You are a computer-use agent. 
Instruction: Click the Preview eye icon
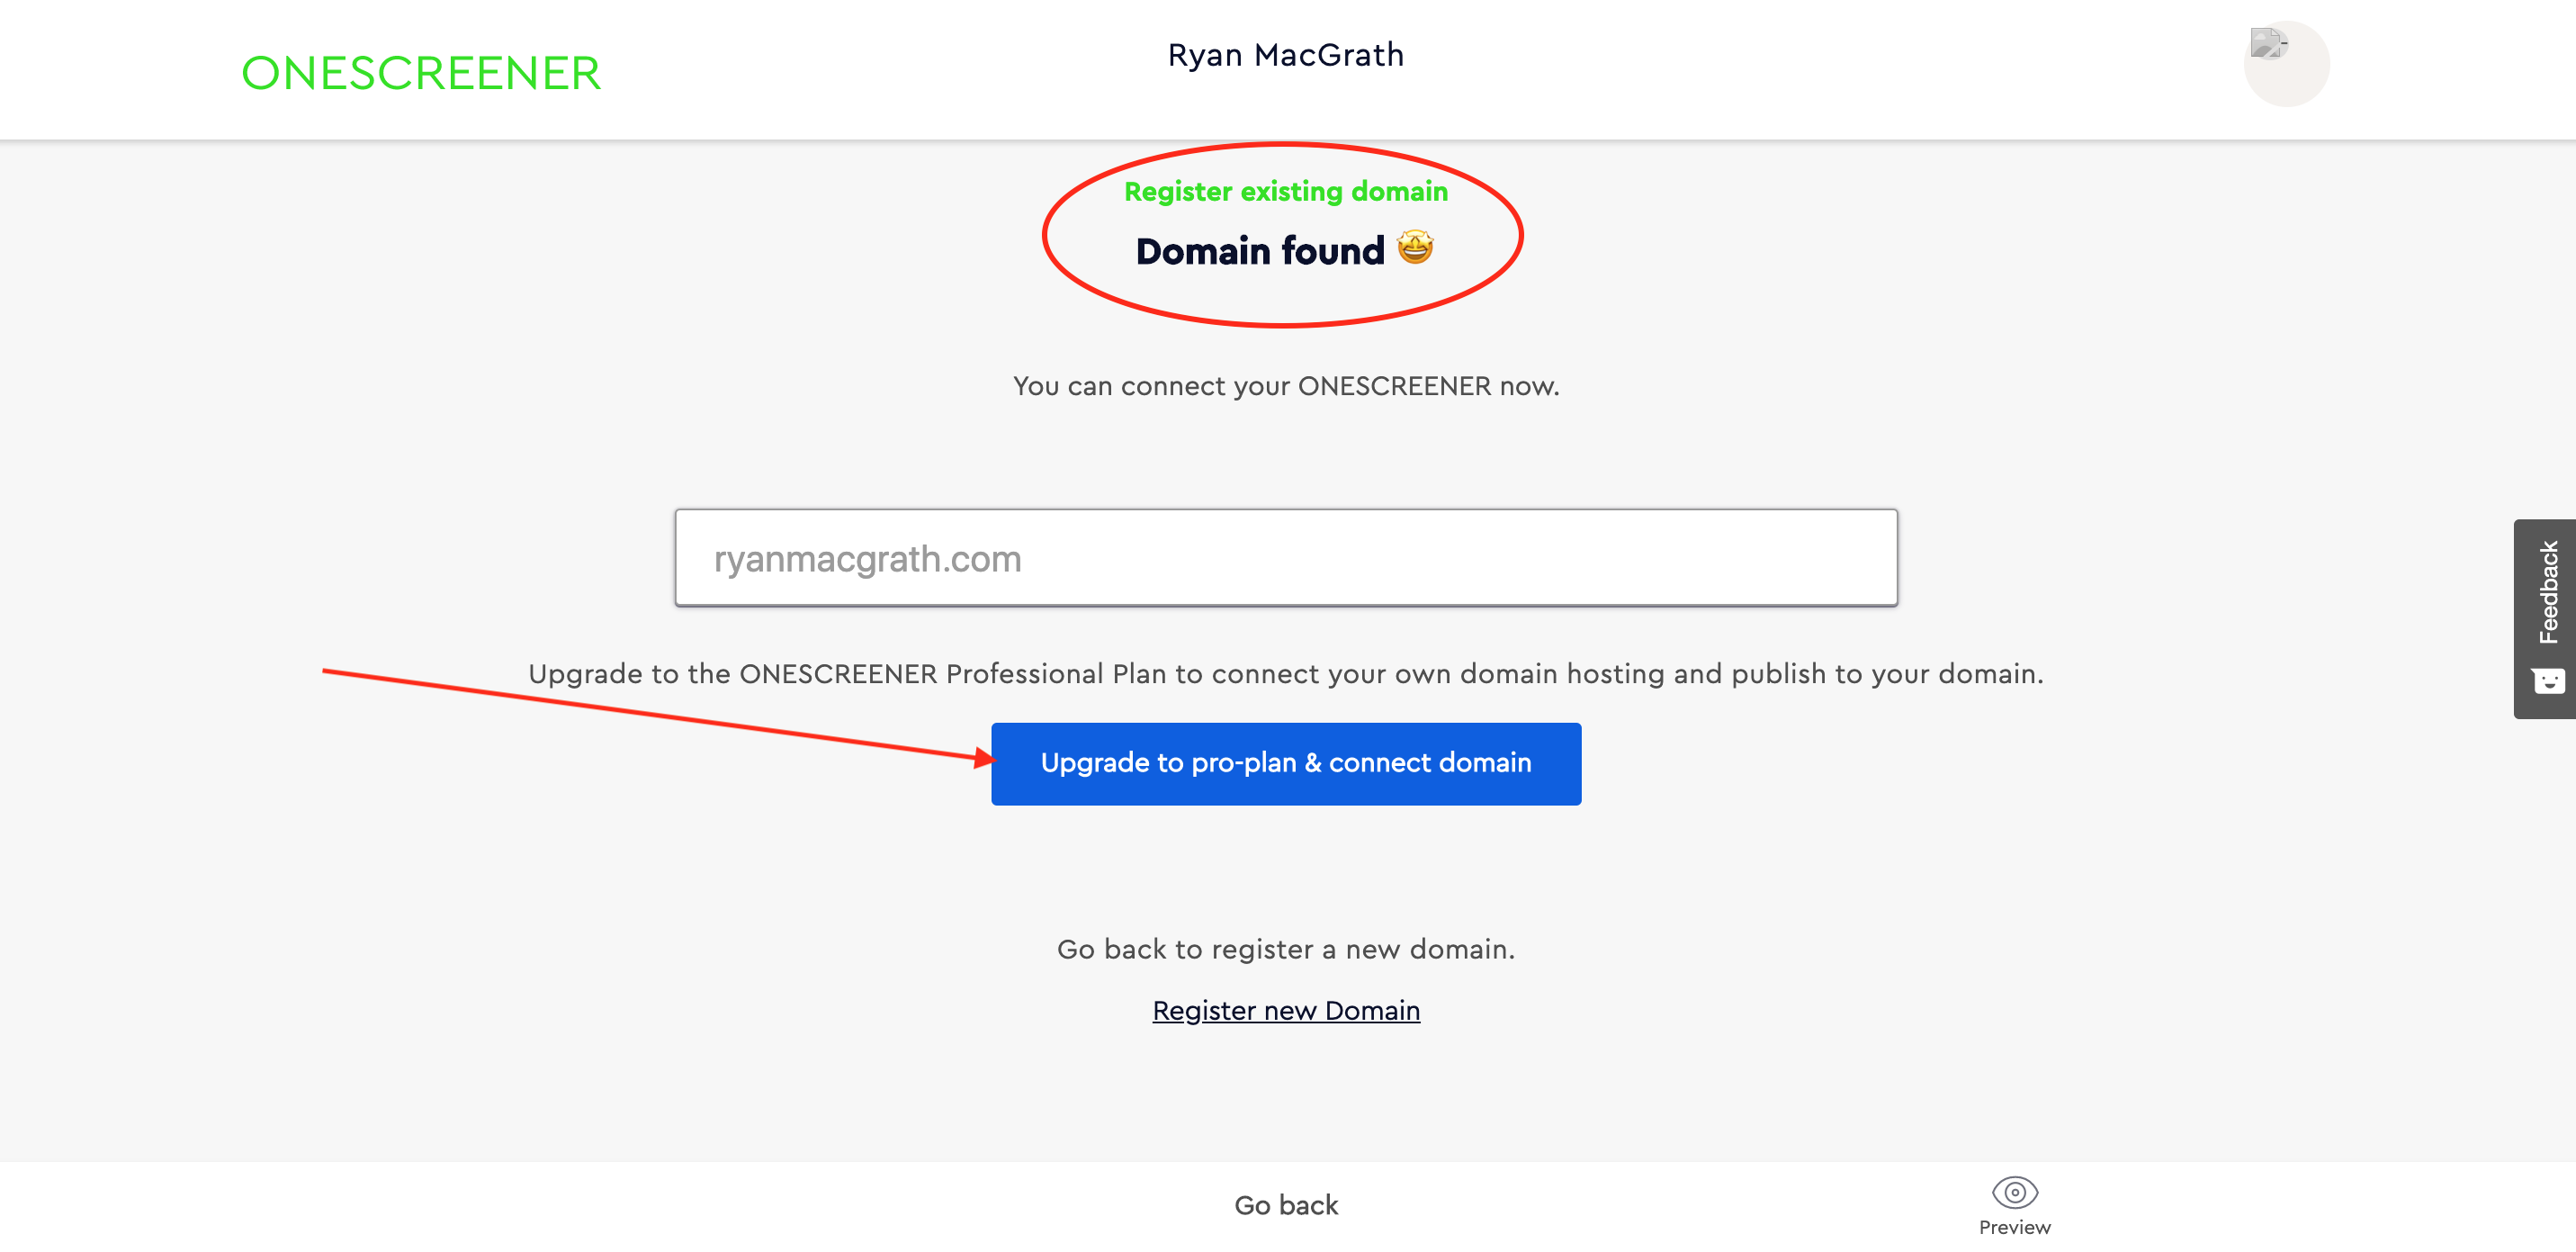point(2014,1192)
